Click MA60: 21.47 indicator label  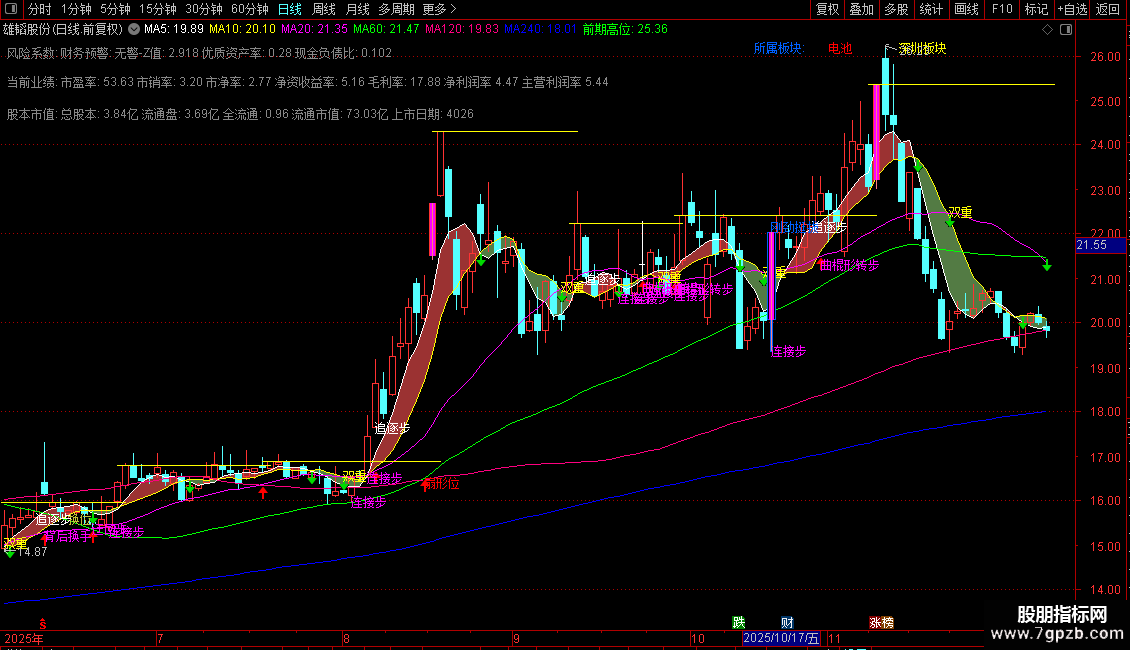386,30
